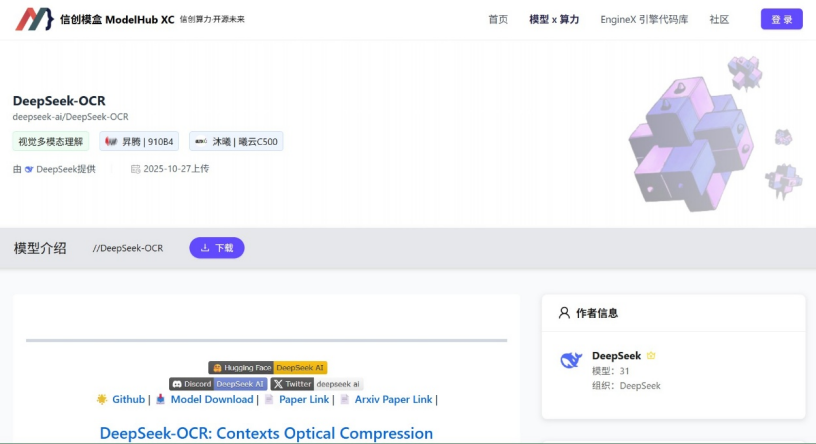Image resolution: width=816 pixels, height=444 pixels.
Task: Click the document icon beside Arxiv Paper Link
Action: [345, 399]
